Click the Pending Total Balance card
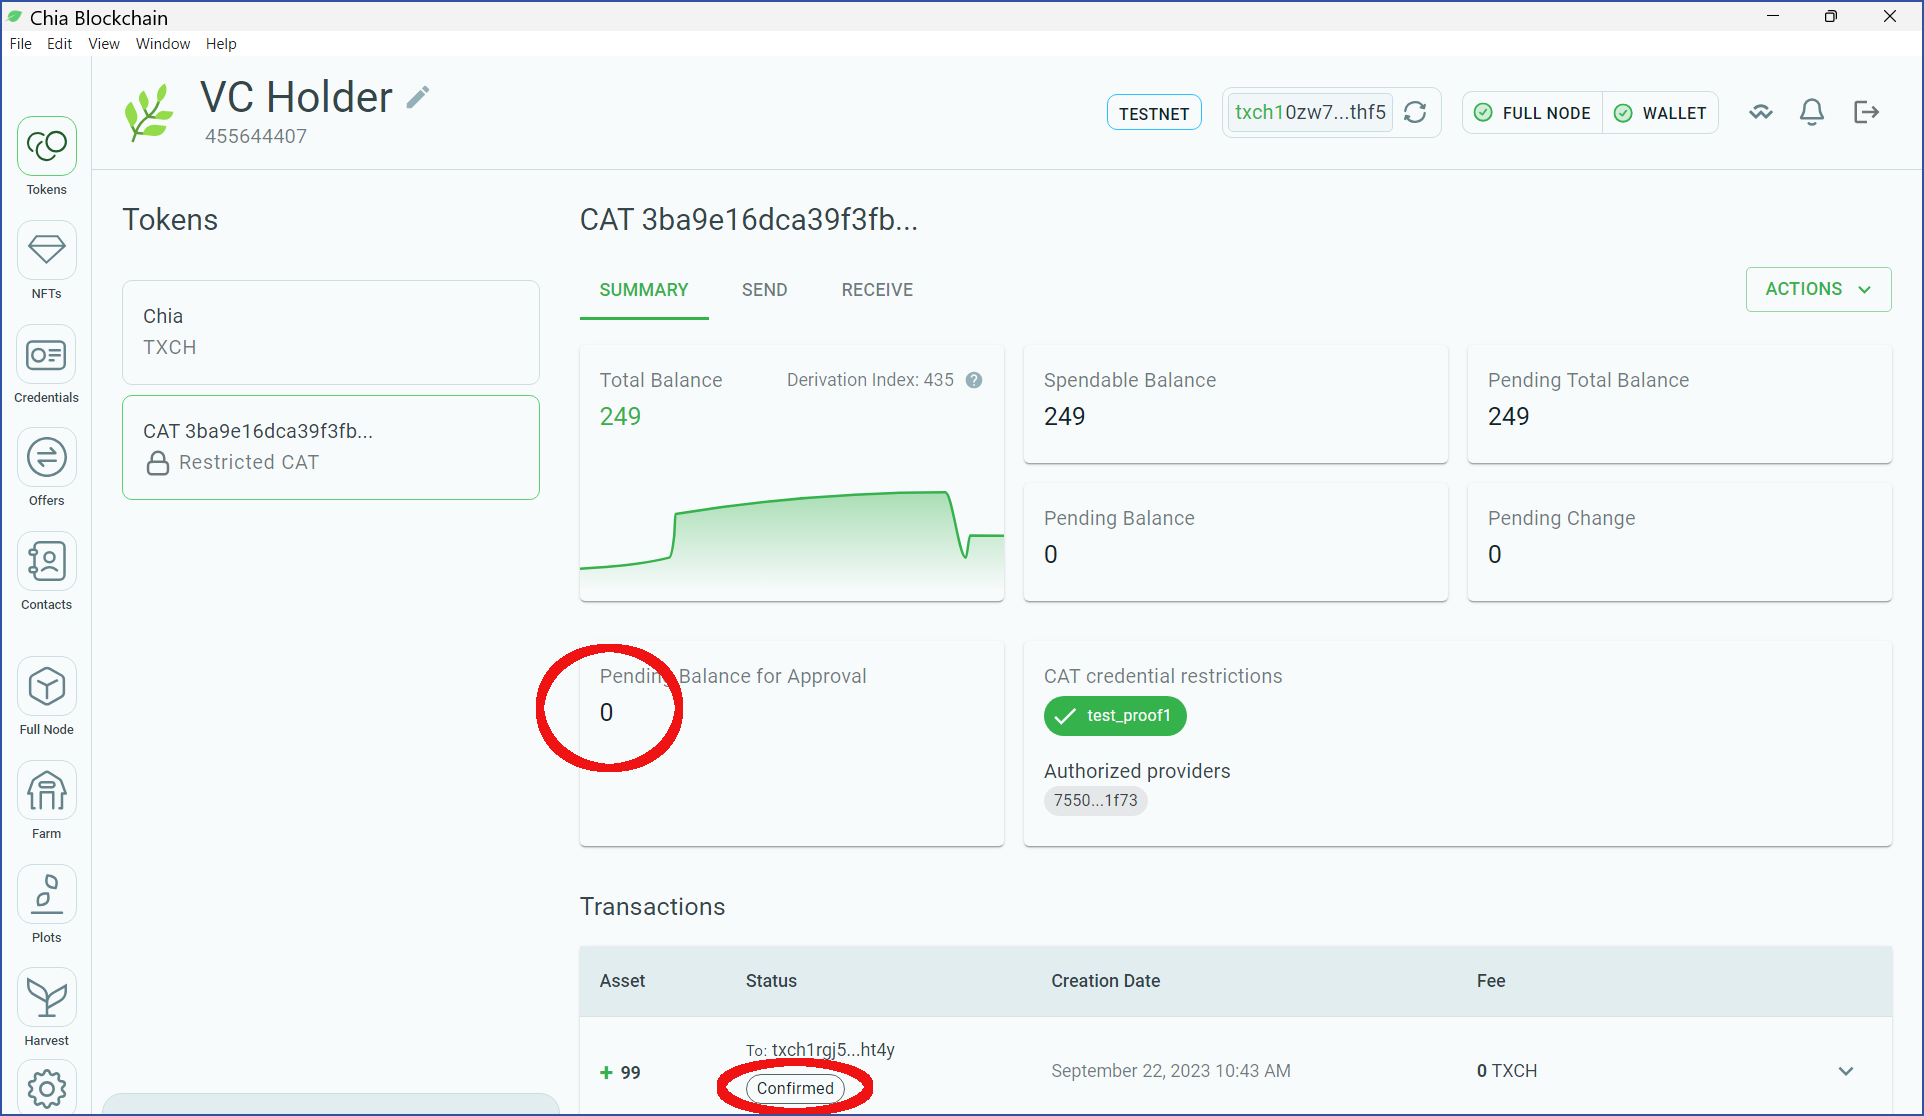The width and height of the screenshot is (1924, 1116). [1680, 404]
